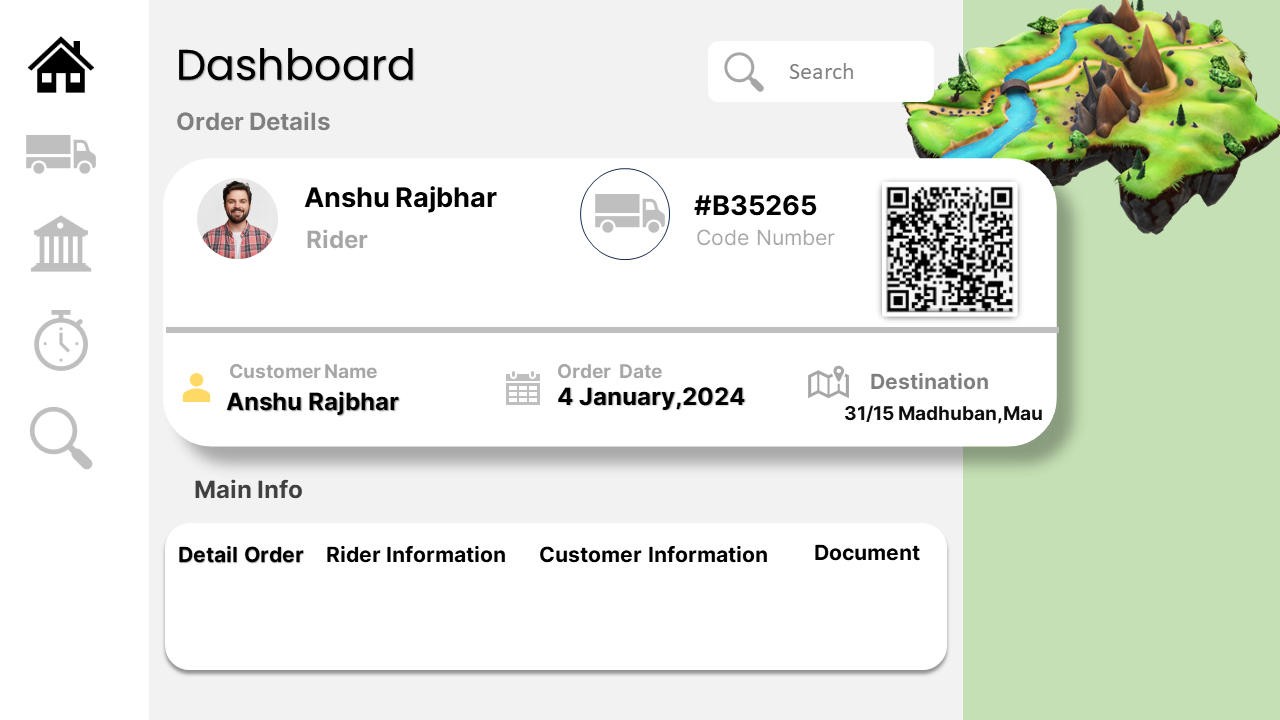Click the yellow customer person icon

point(196,388)
